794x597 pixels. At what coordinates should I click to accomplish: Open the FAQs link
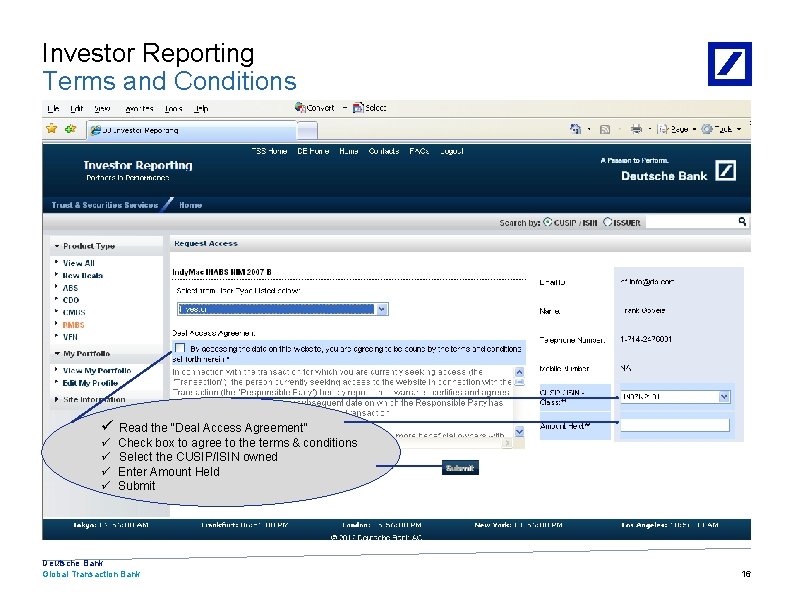coord(419,151)
